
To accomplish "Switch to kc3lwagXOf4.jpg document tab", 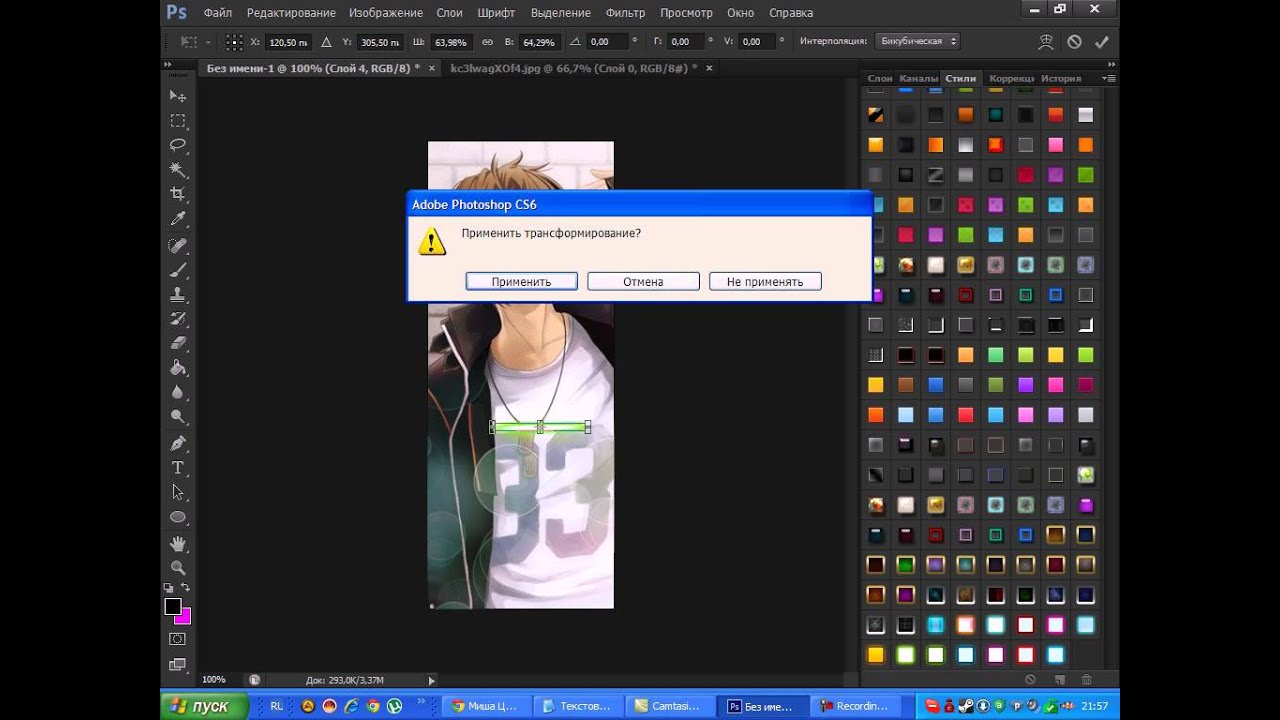I will click(573, 69).
